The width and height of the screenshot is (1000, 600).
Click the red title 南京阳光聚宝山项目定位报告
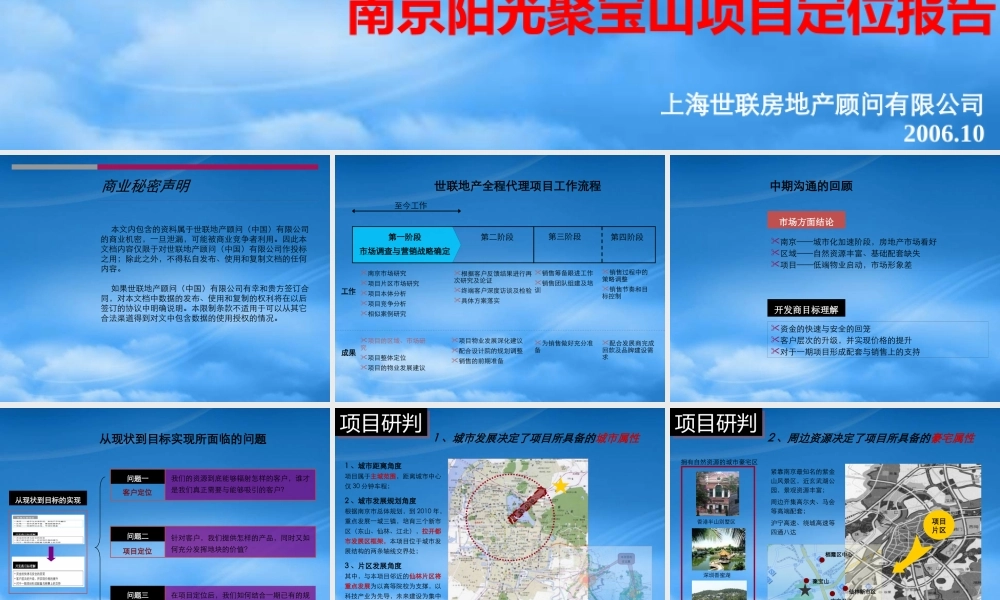click(672, 17)
